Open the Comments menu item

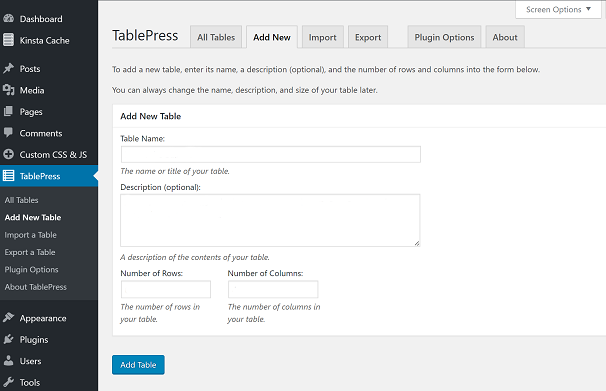click(41, 133)
